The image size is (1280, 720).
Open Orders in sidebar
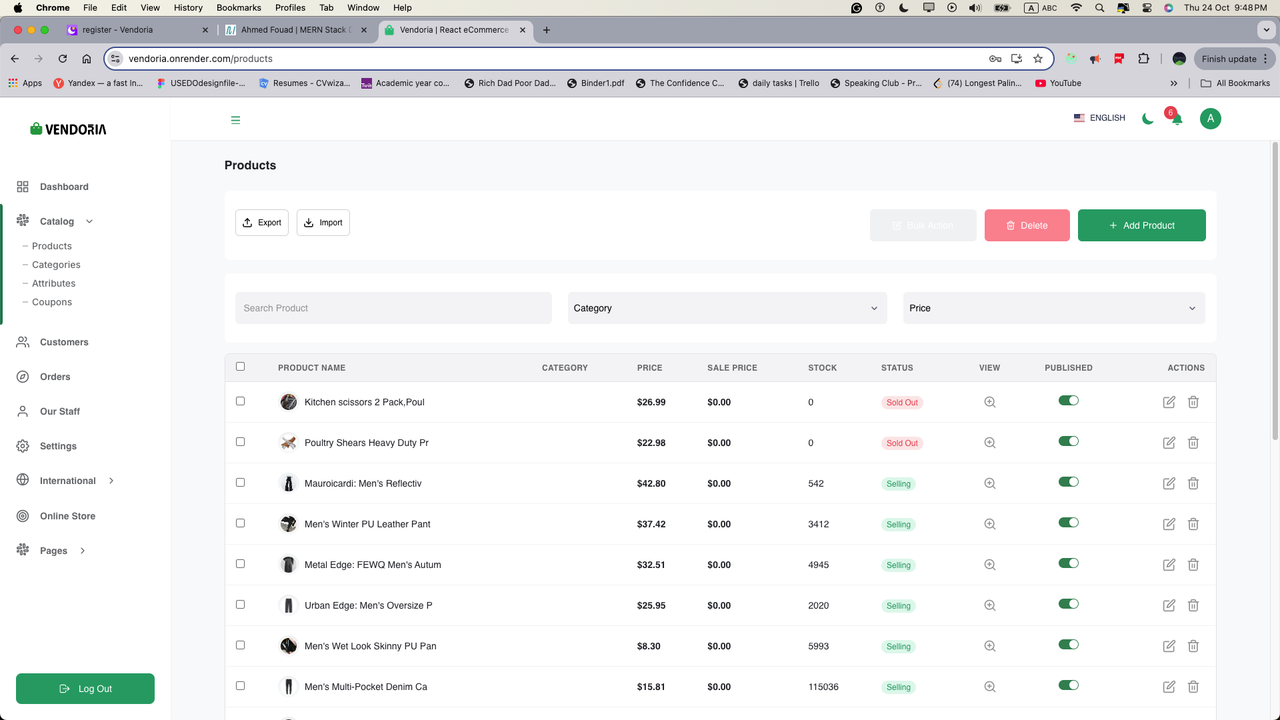55,377
